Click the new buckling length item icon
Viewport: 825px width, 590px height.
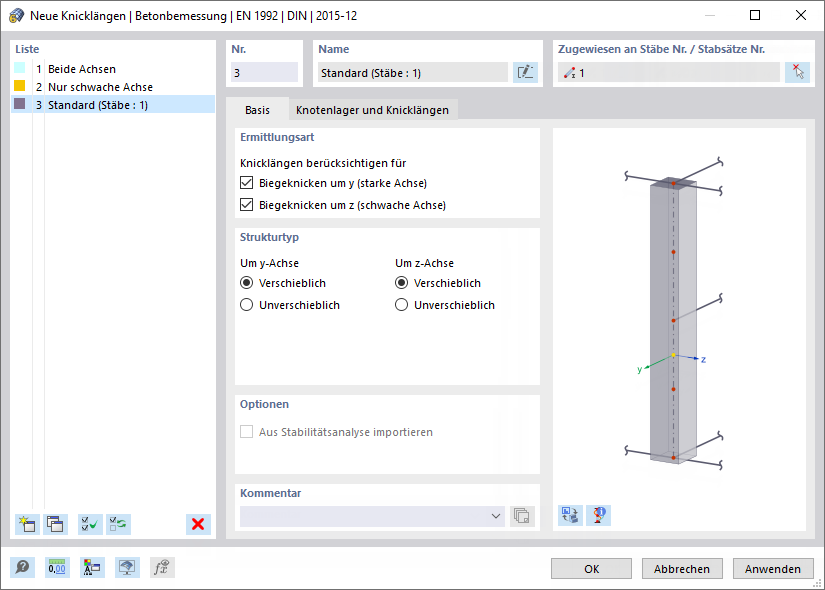click(27, 524)
